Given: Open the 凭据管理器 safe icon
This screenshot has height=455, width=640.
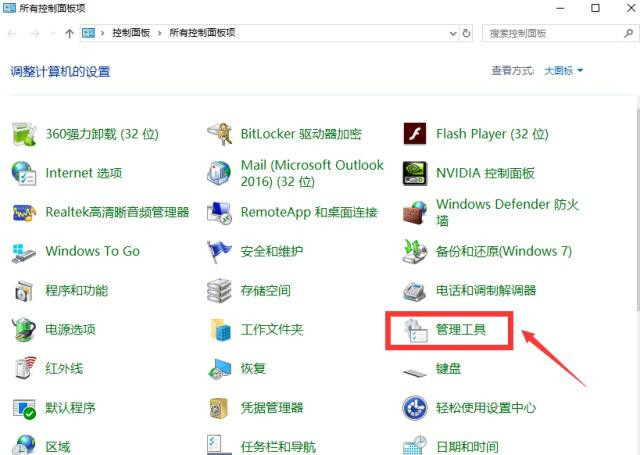Looking at the screenshot, I should (x=219, y=408).
